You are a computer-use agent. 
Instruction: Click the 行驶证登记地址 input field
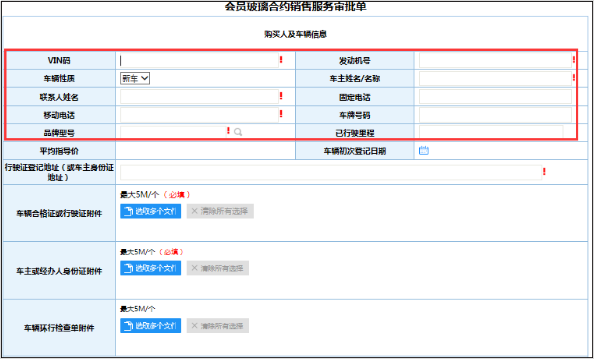pos(331,172)
